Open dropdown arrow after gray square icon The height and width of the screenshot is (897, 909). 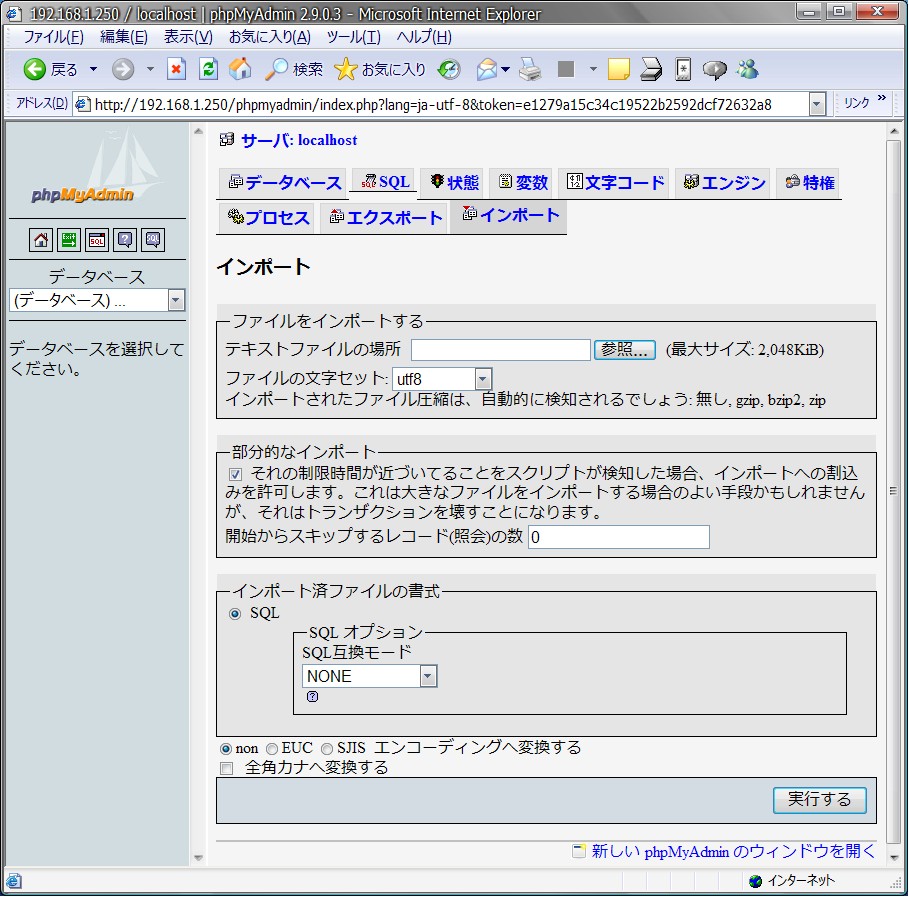point(592,69)
